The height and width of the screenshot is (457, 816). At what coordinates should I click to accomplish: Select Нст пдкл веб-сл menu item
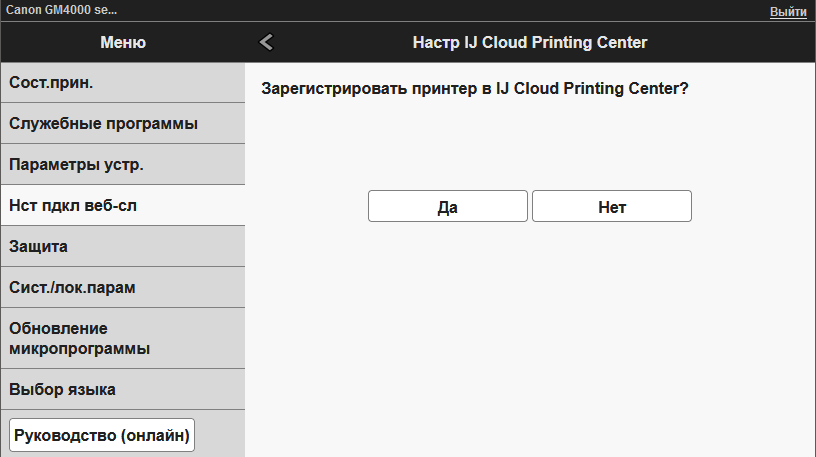[122, 205]
